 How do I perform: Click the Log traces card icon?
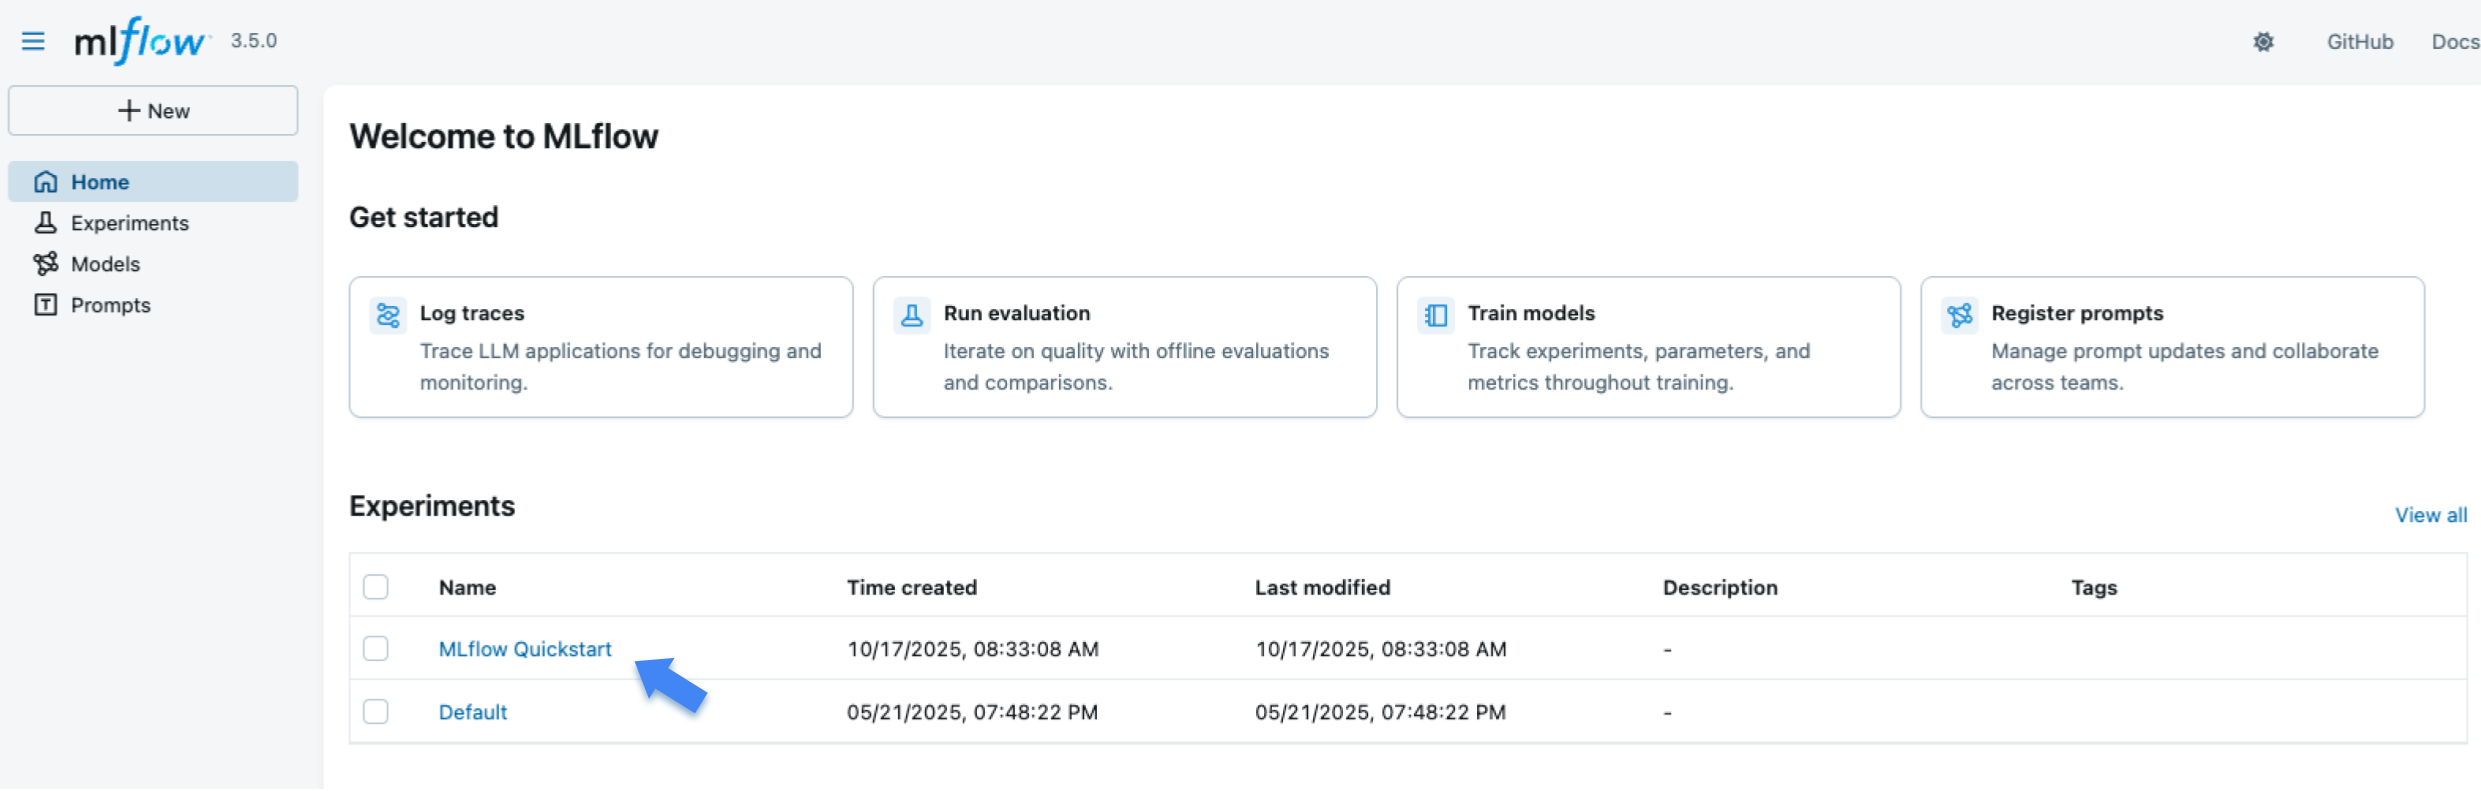pyautogui.click(x=388, y=316)
